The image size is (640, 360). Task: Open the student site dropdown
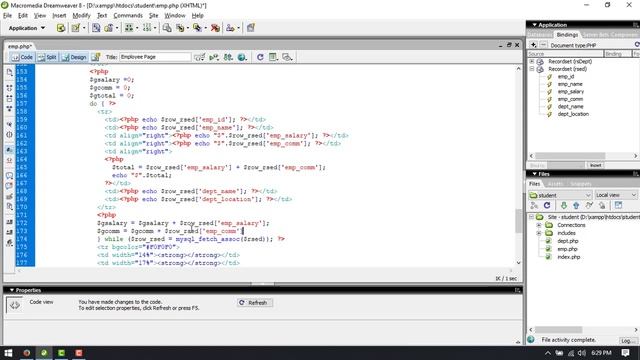coord(560,195)
